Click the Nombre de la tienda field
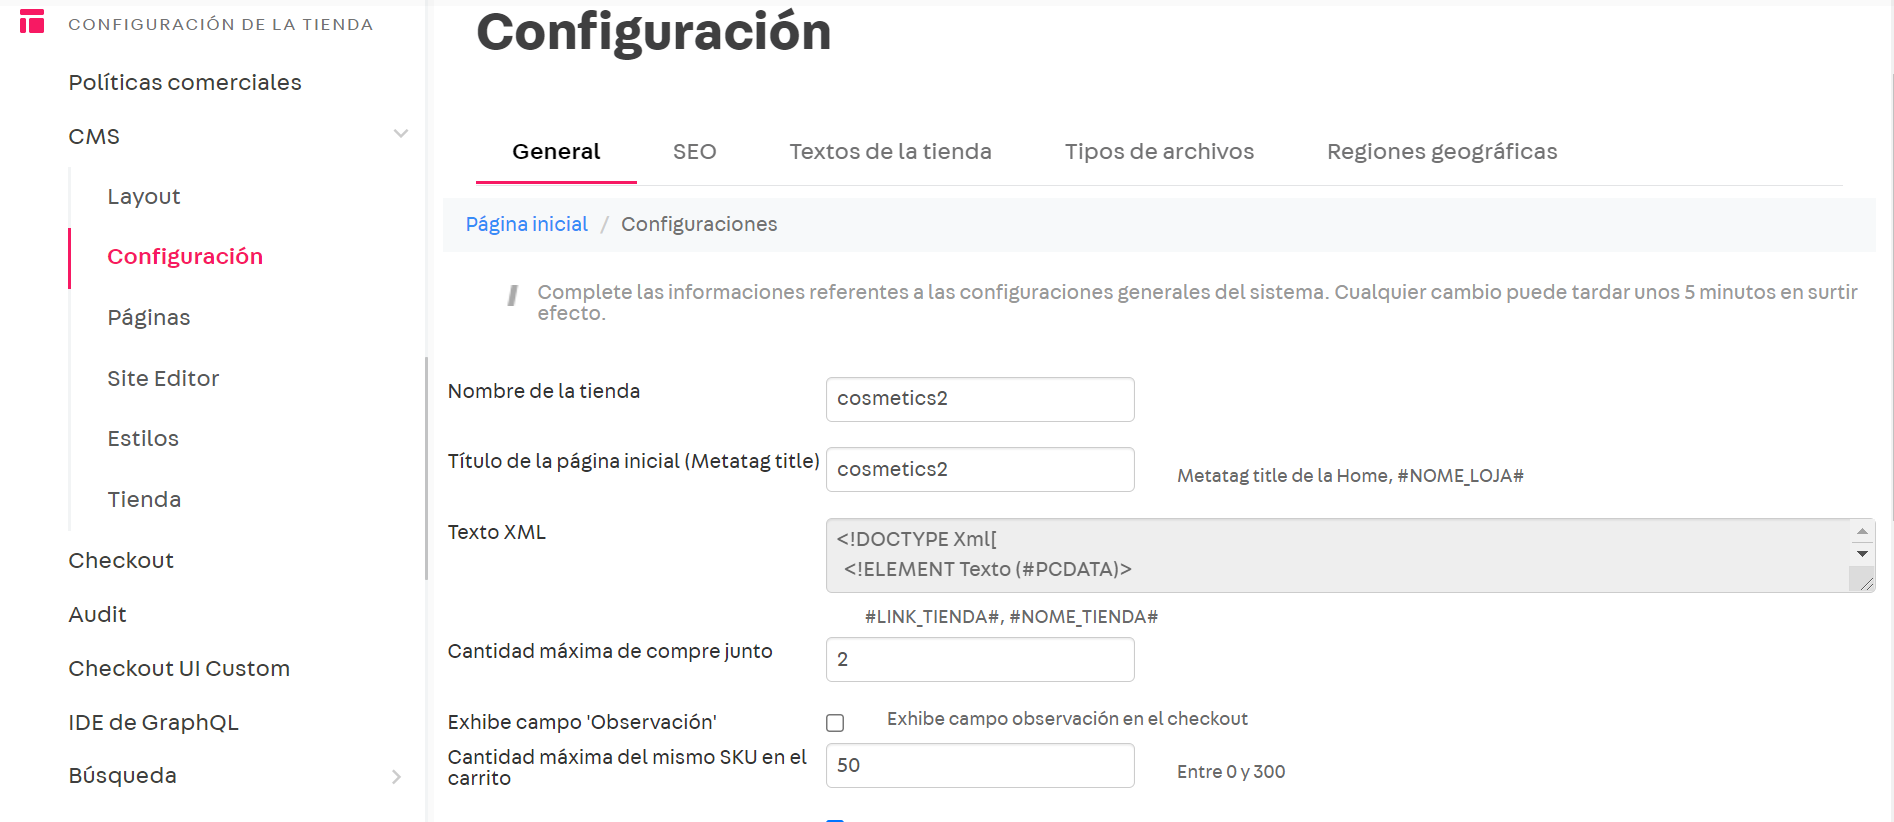The height and width of the screenshot is (822, 1894). pos(979,399)
